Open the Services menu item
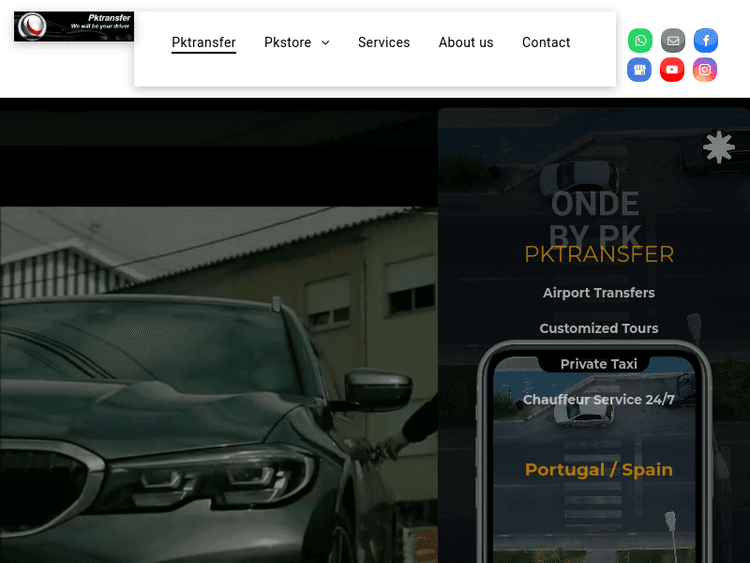This screenshot has height=563, width=750. [x=384, y=43]
